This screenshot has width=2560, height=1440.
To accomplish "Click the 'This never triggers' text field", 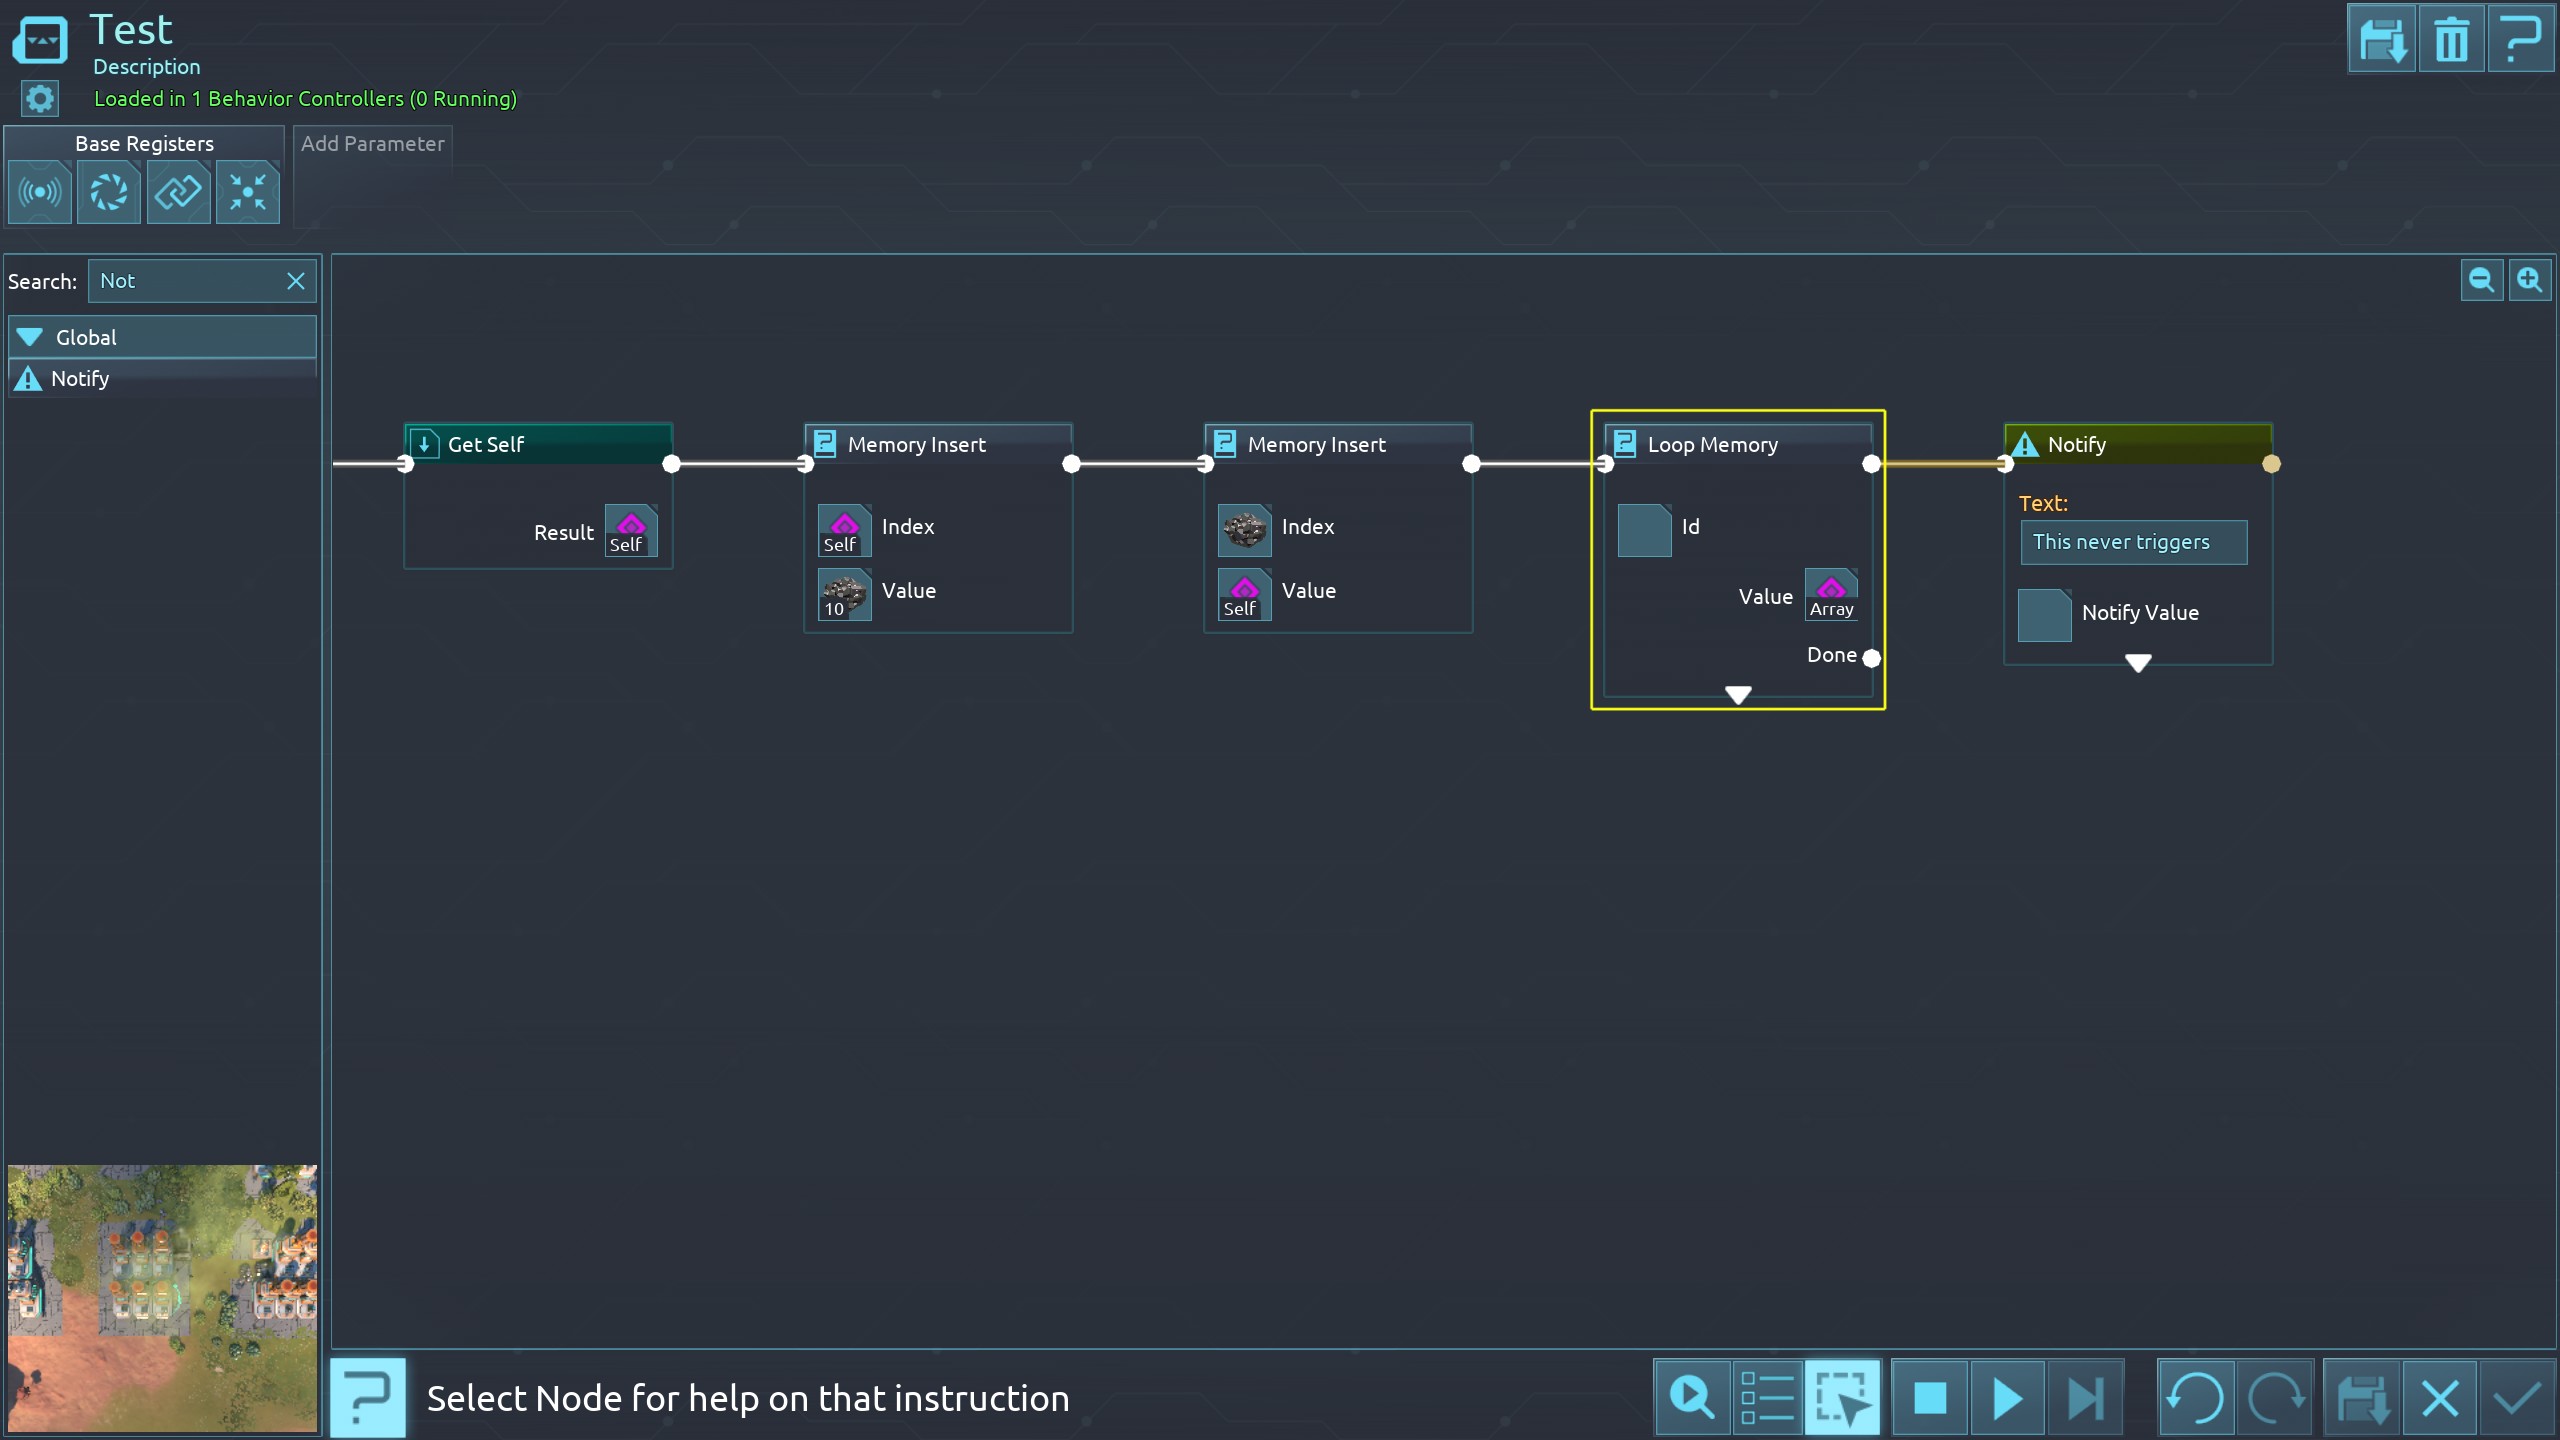I will point(2133,542).
